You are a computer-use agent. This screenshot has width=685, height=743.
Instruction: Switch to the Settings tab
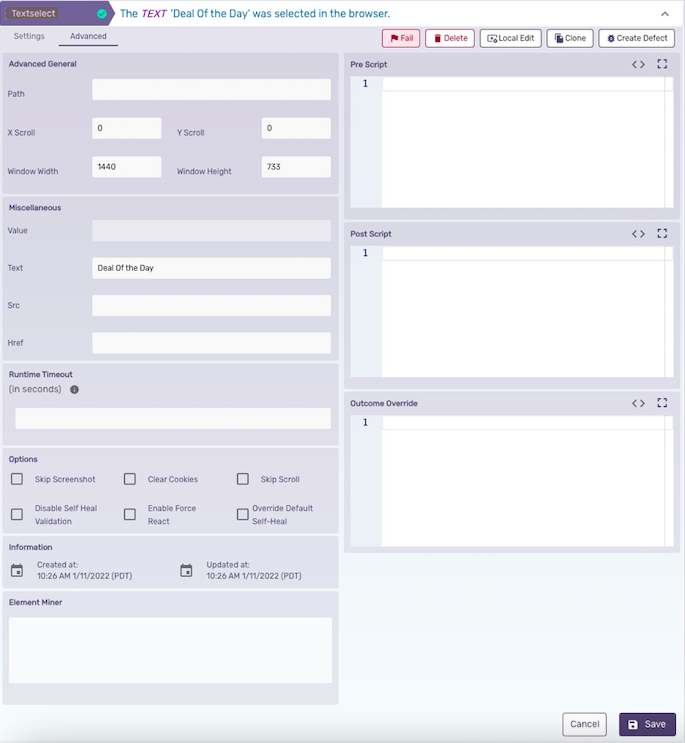point(29,36)
